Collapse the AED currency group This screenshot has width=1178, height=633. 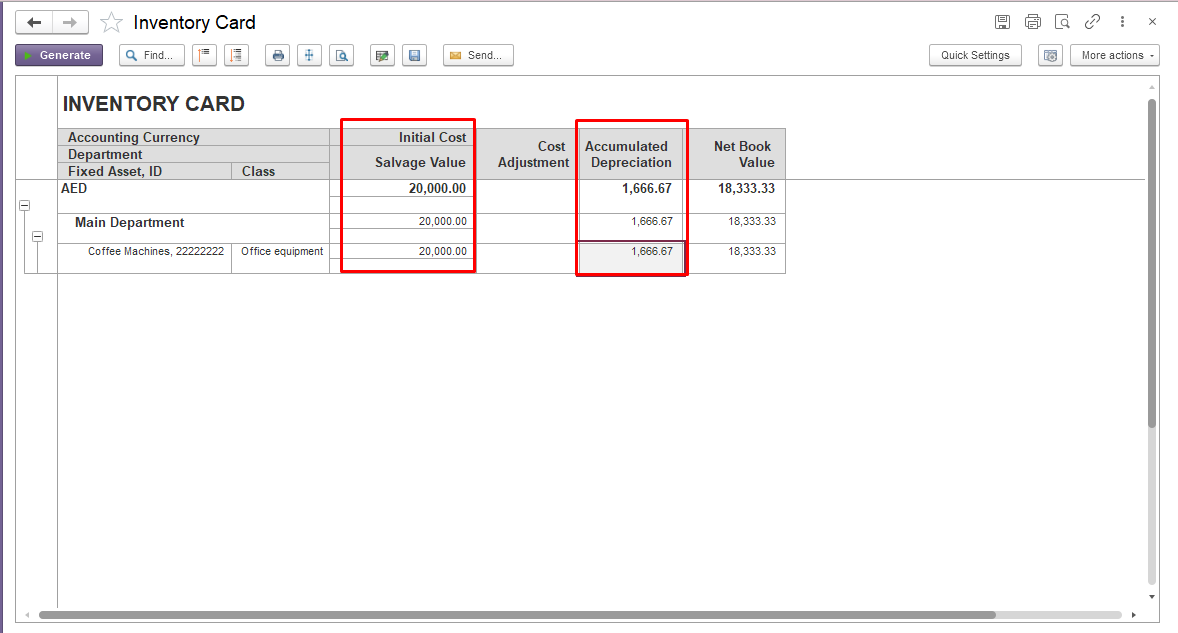pos(24,205)
